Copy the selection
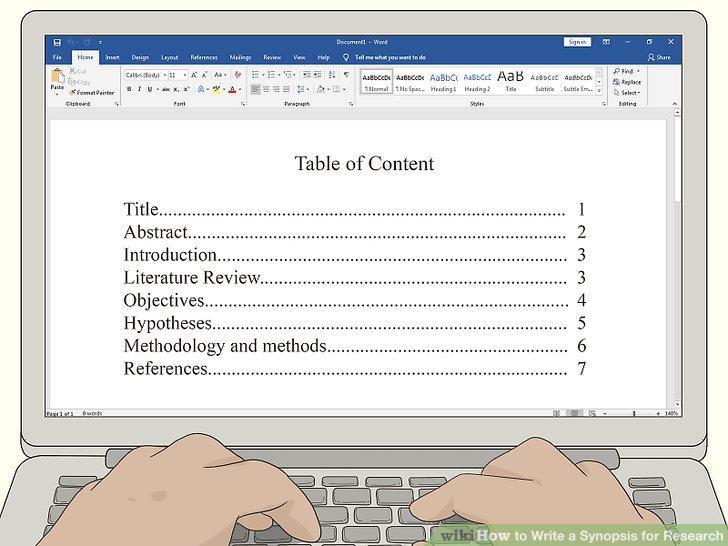Screen dimensions: 728x546 79,82
